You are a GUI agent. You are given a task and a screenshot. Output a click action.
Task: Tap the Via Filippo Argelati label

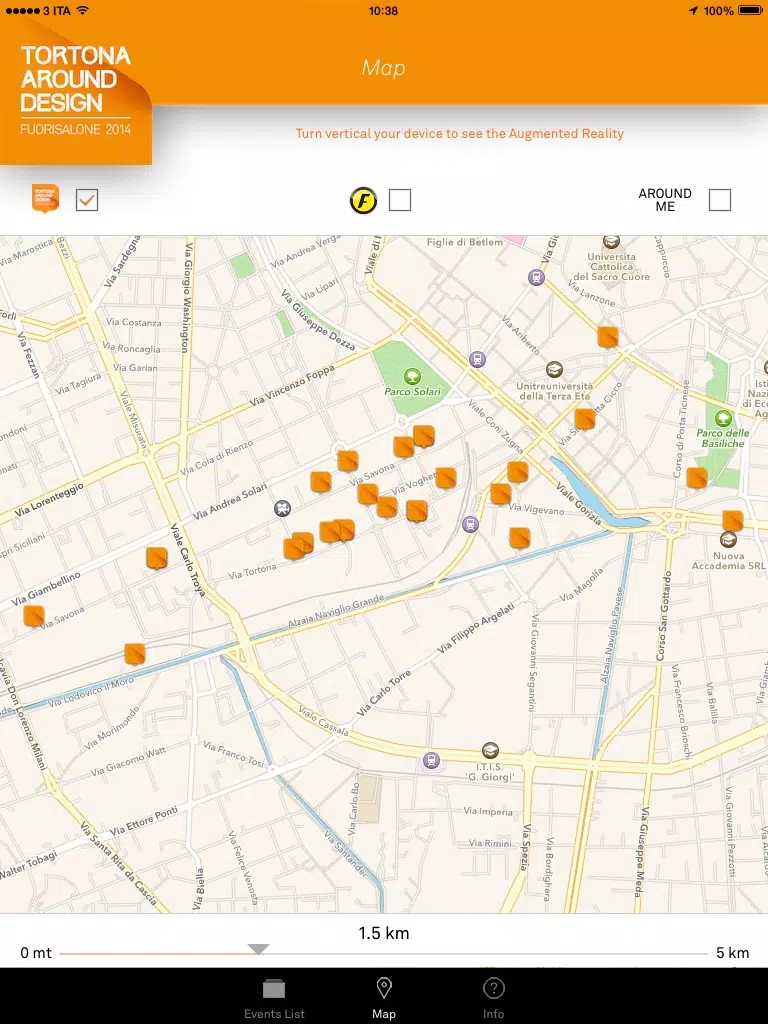[475, 628]
